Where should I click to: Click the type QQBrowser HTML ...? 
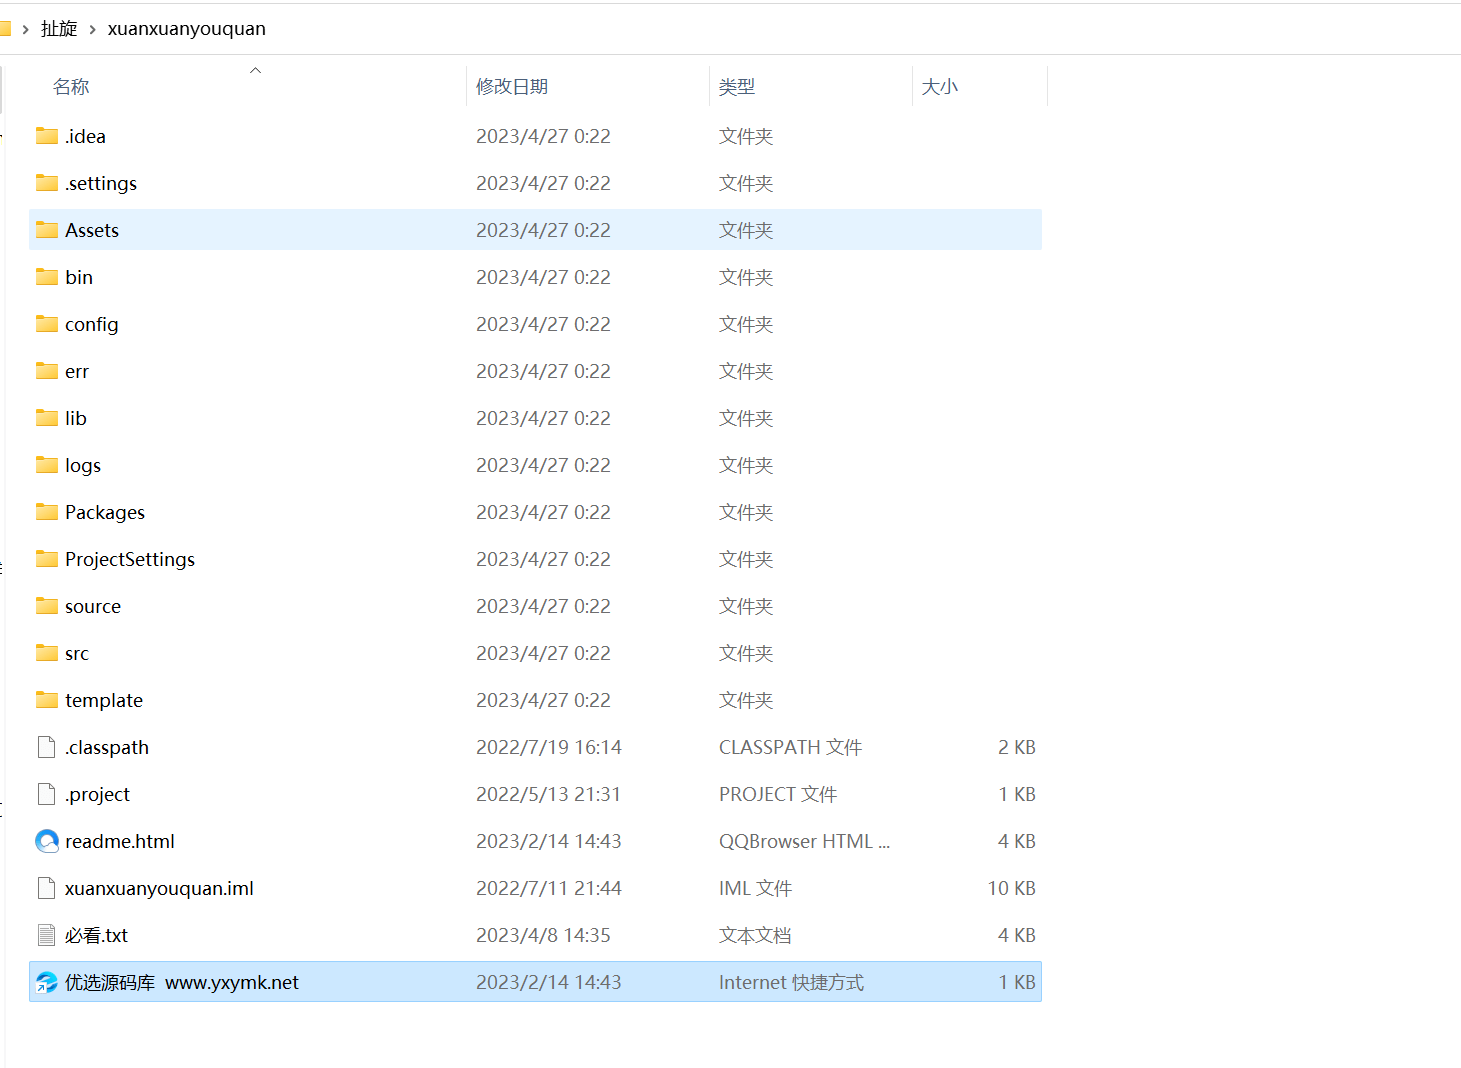(804, 841)
